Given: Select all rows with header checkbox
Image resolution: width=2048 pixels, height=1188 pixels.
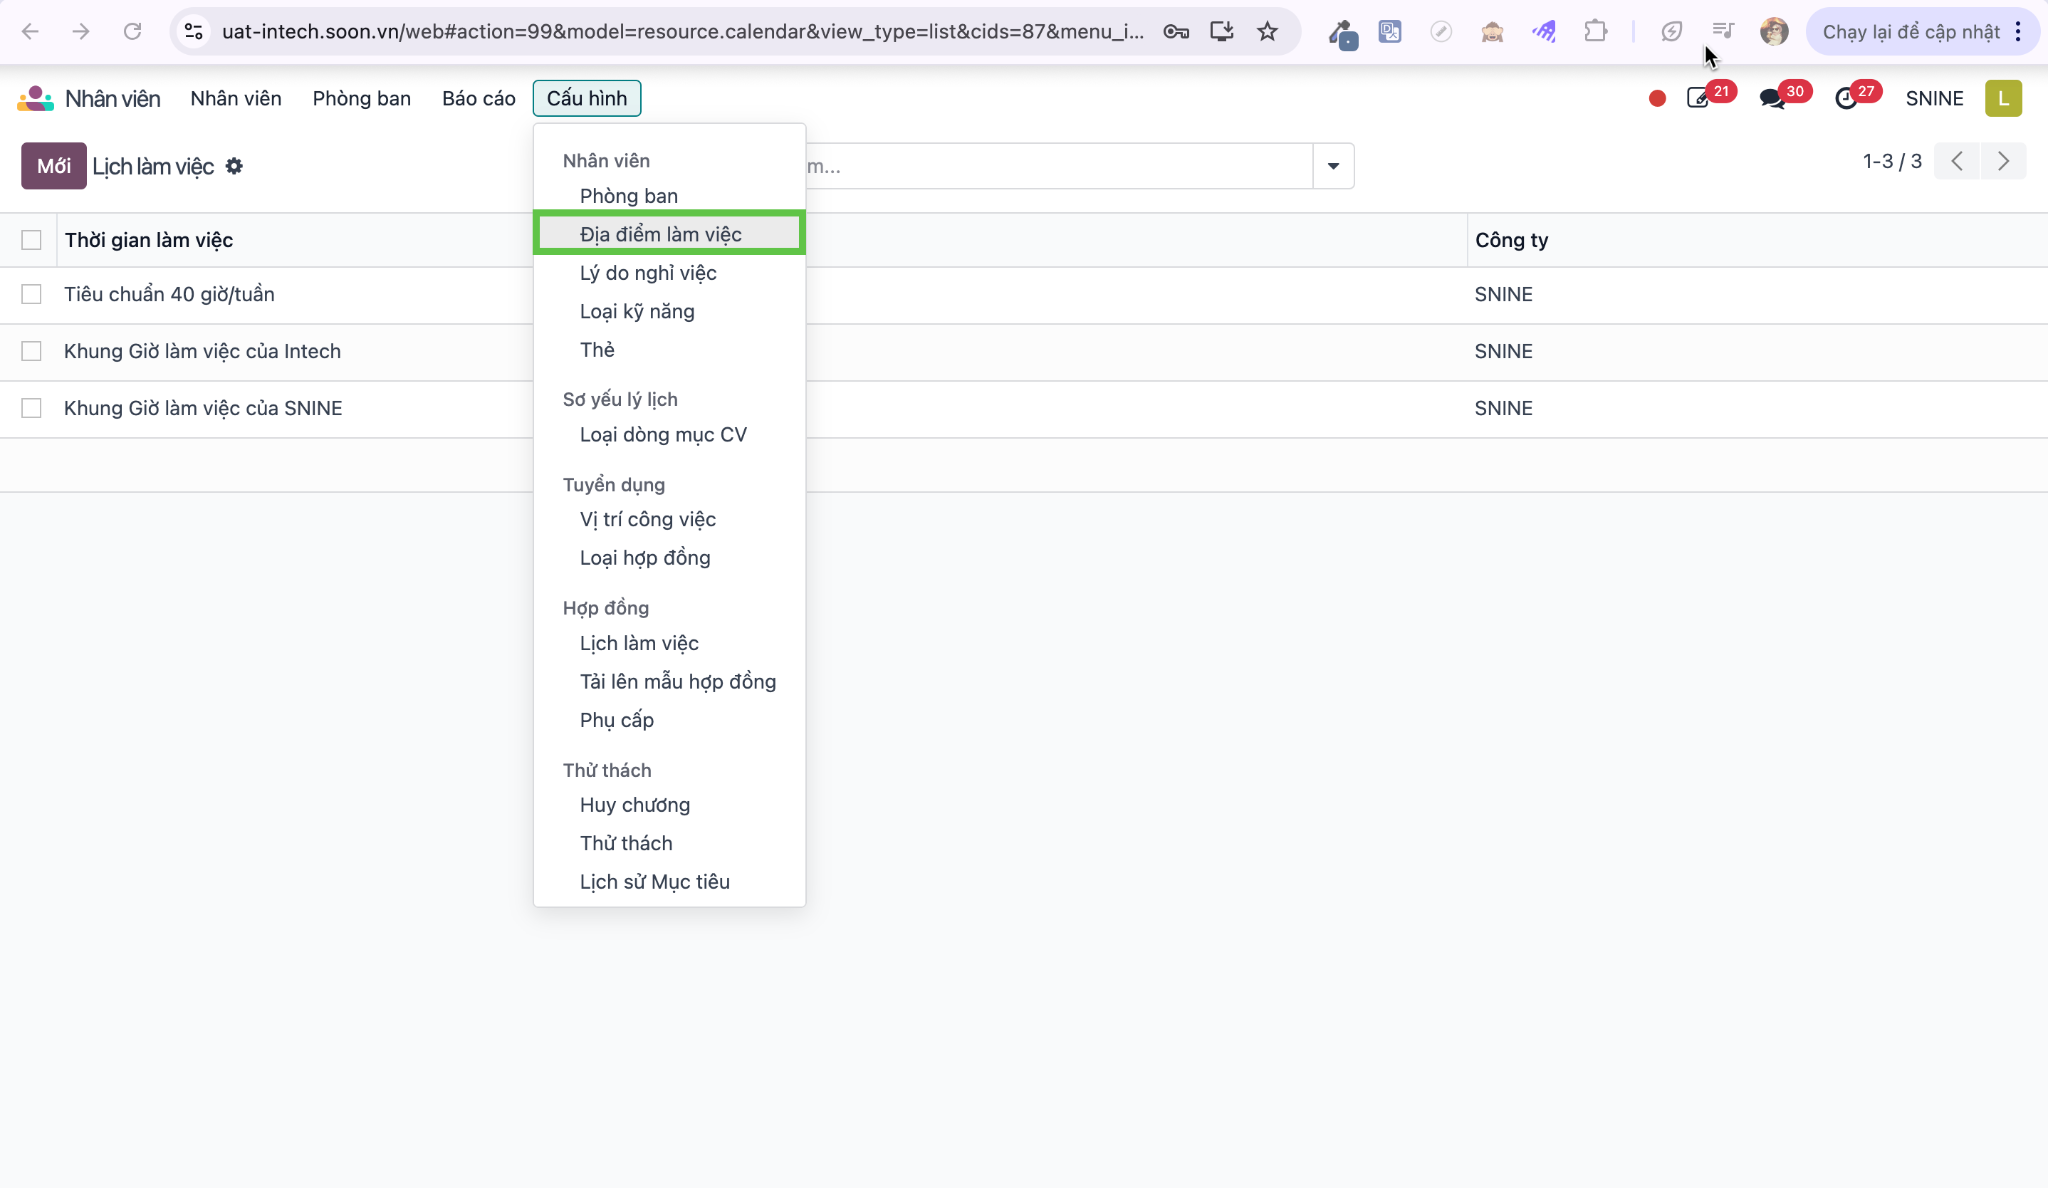Looking at the screenshot, I should pyautogui.click(x=31, y=240).
